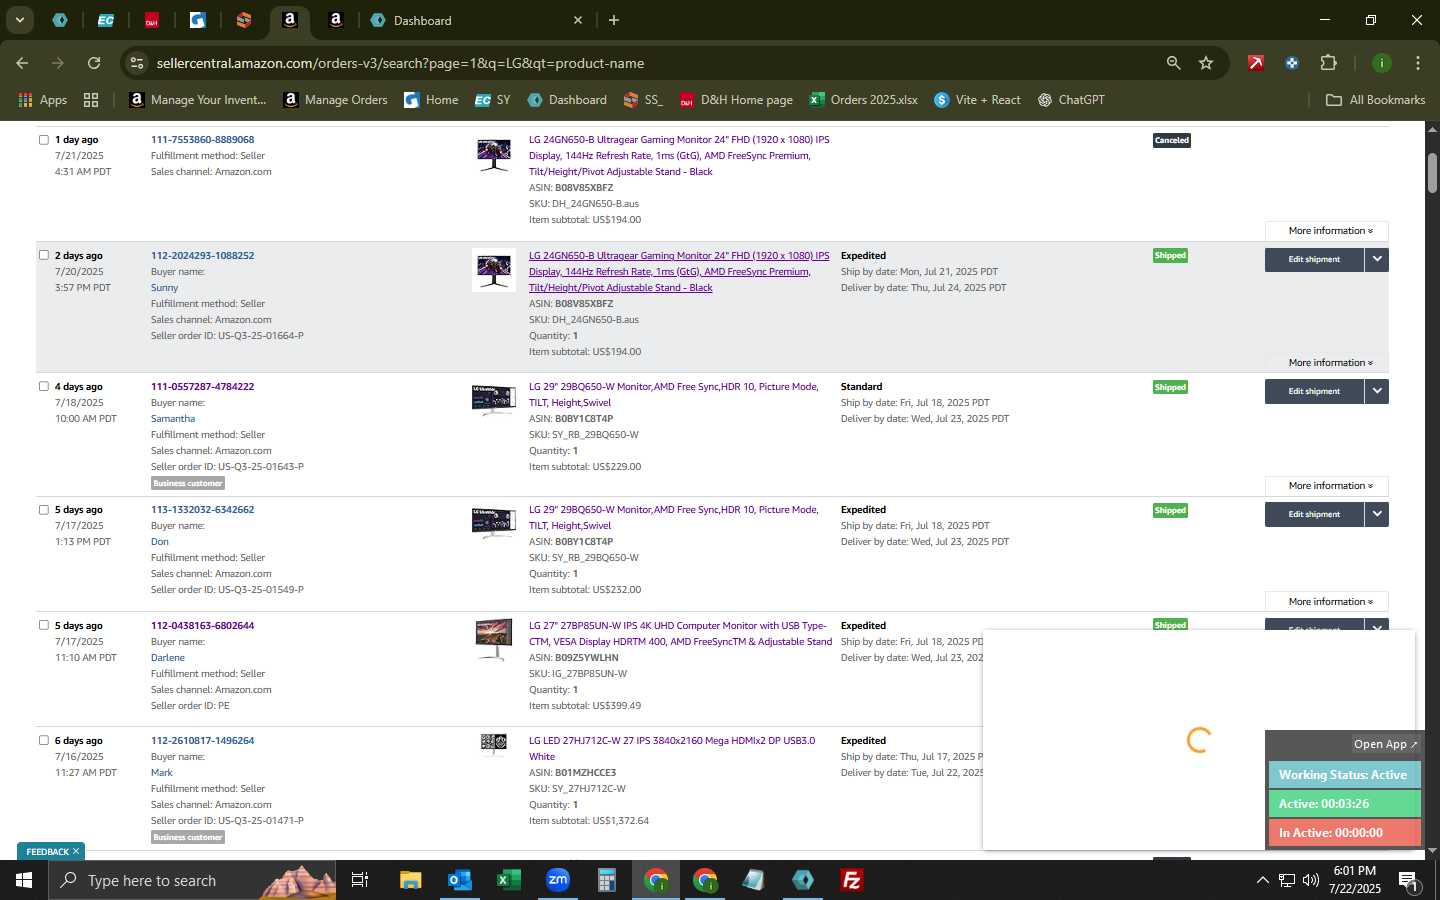Open volume control in system tray
This screenshot has width=1440, height=900.
tap(1311, 880)
